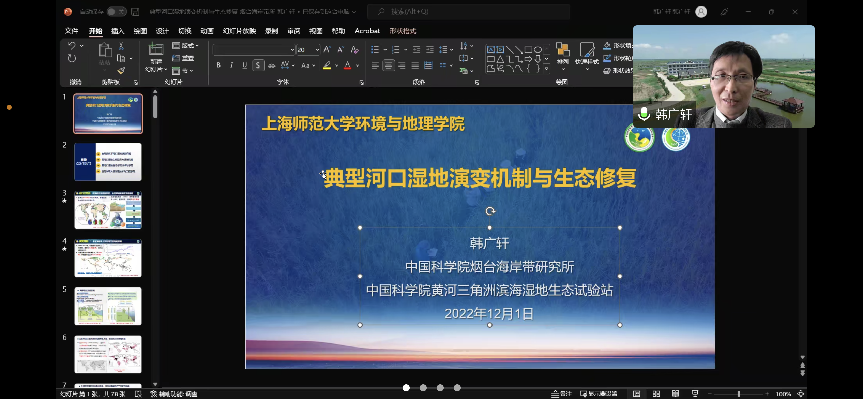
Task: Click the Arrange shapes icon
Action: (x=562, y=51)
